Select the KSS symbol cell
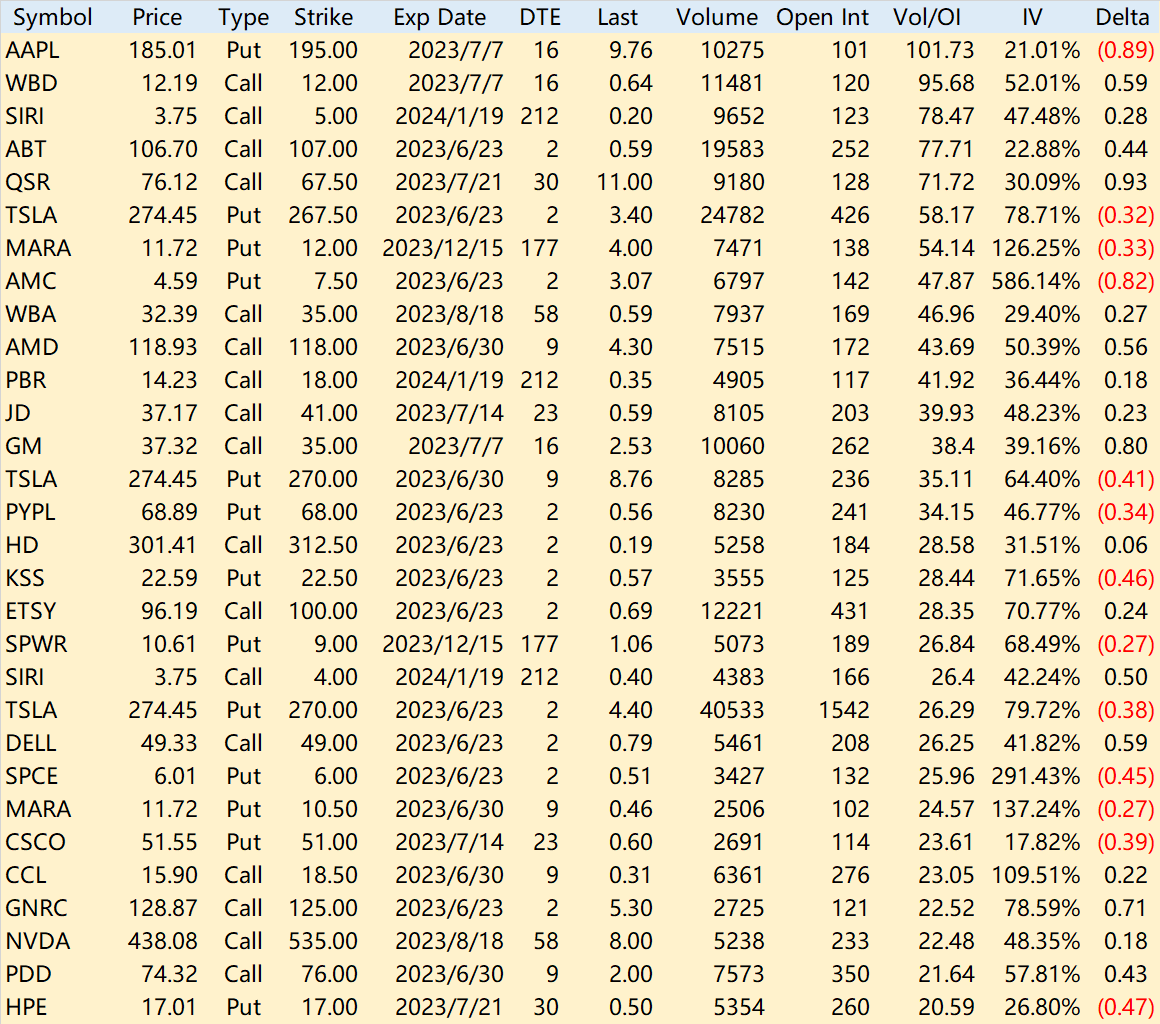 (x=25, y=578)
